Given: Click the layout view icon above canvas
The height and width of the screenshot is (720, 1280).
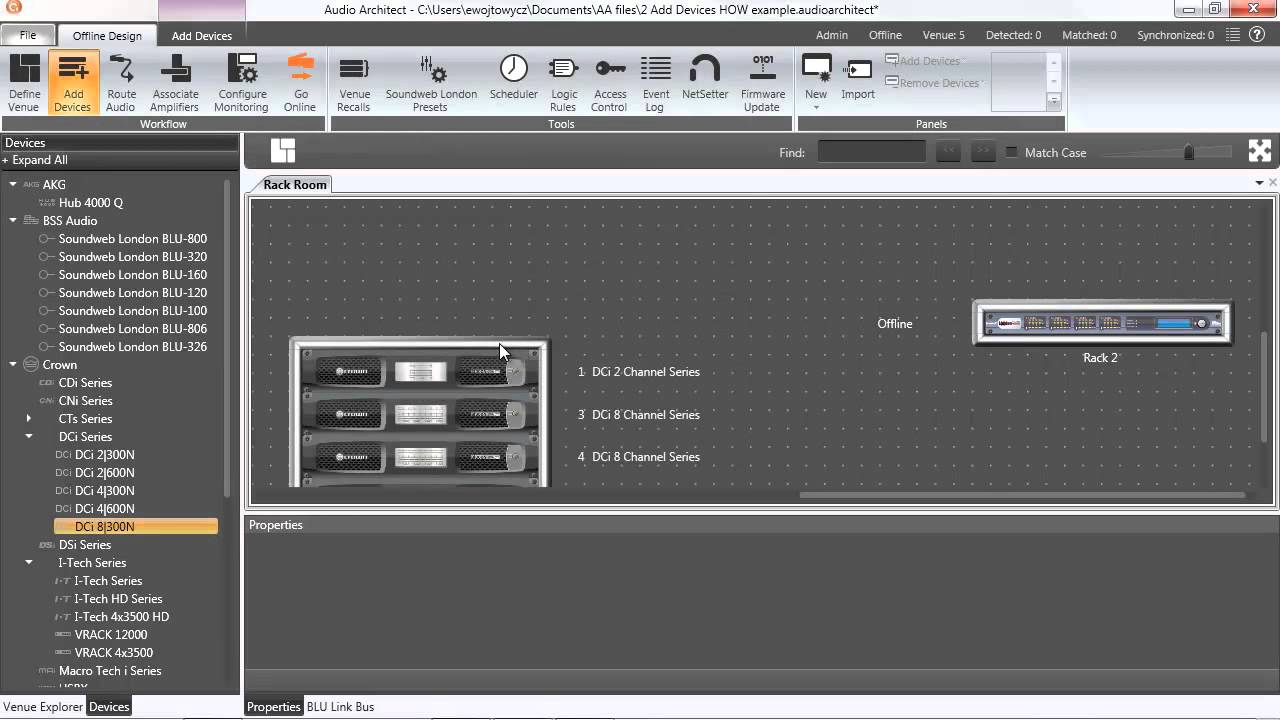Looking at the screenshot, I should [283, 151].
